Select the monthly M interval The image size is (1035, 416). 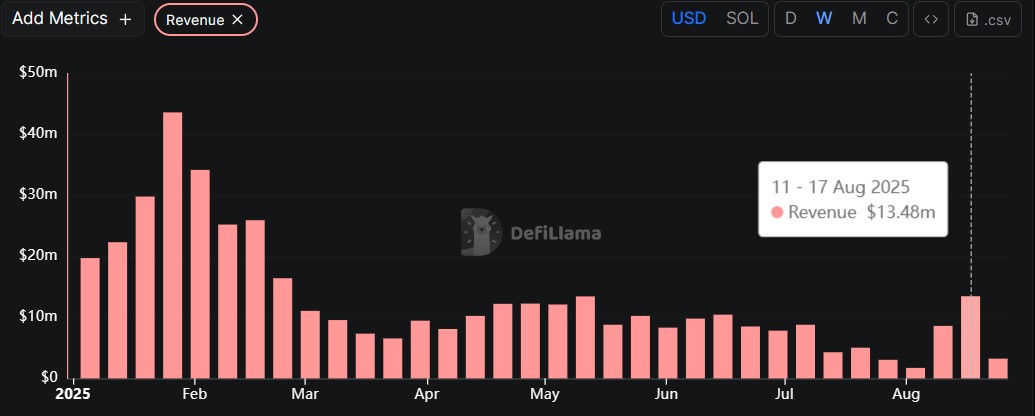pyautogui.click(x=859, y=19)
